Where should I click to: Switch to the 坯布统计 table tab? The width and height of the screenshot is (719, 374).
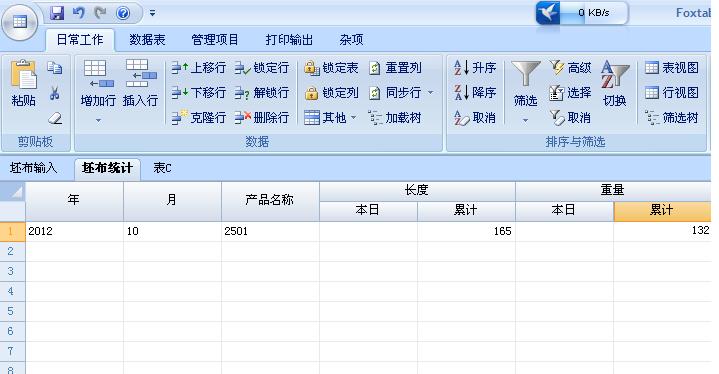107,168
